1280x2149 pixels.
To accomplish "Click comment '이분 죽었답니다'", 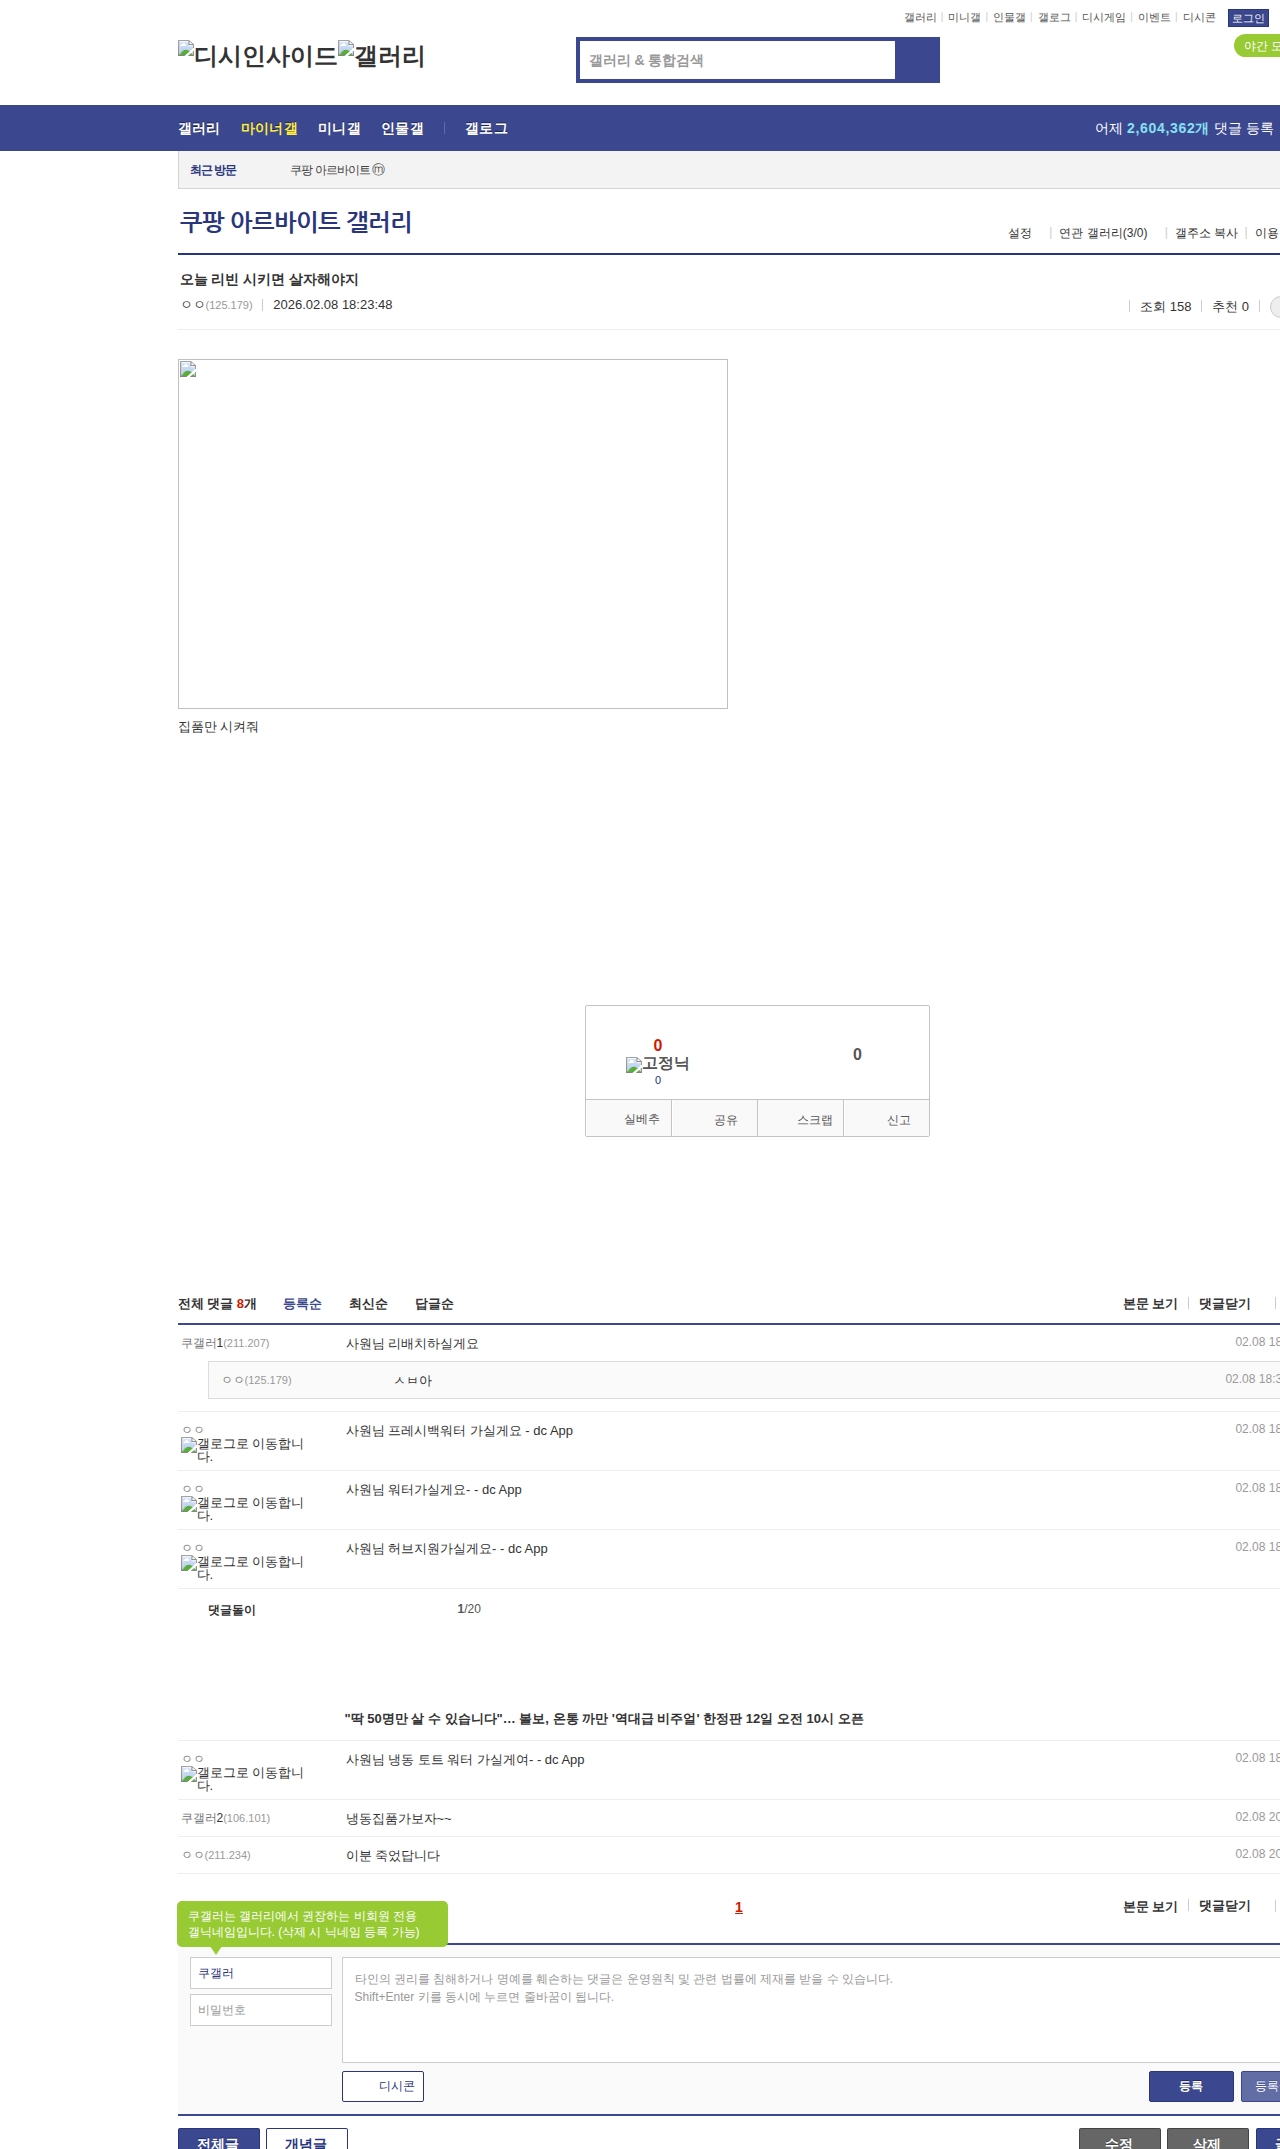I will (x=393, y=1856).
